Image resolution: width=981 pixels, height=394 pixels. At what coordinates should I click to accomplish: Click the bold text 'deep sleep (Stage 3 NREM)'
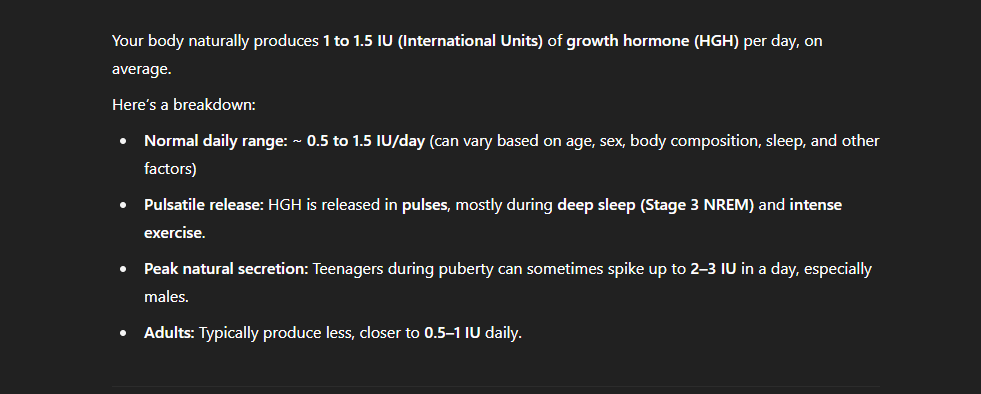(656, 205)
